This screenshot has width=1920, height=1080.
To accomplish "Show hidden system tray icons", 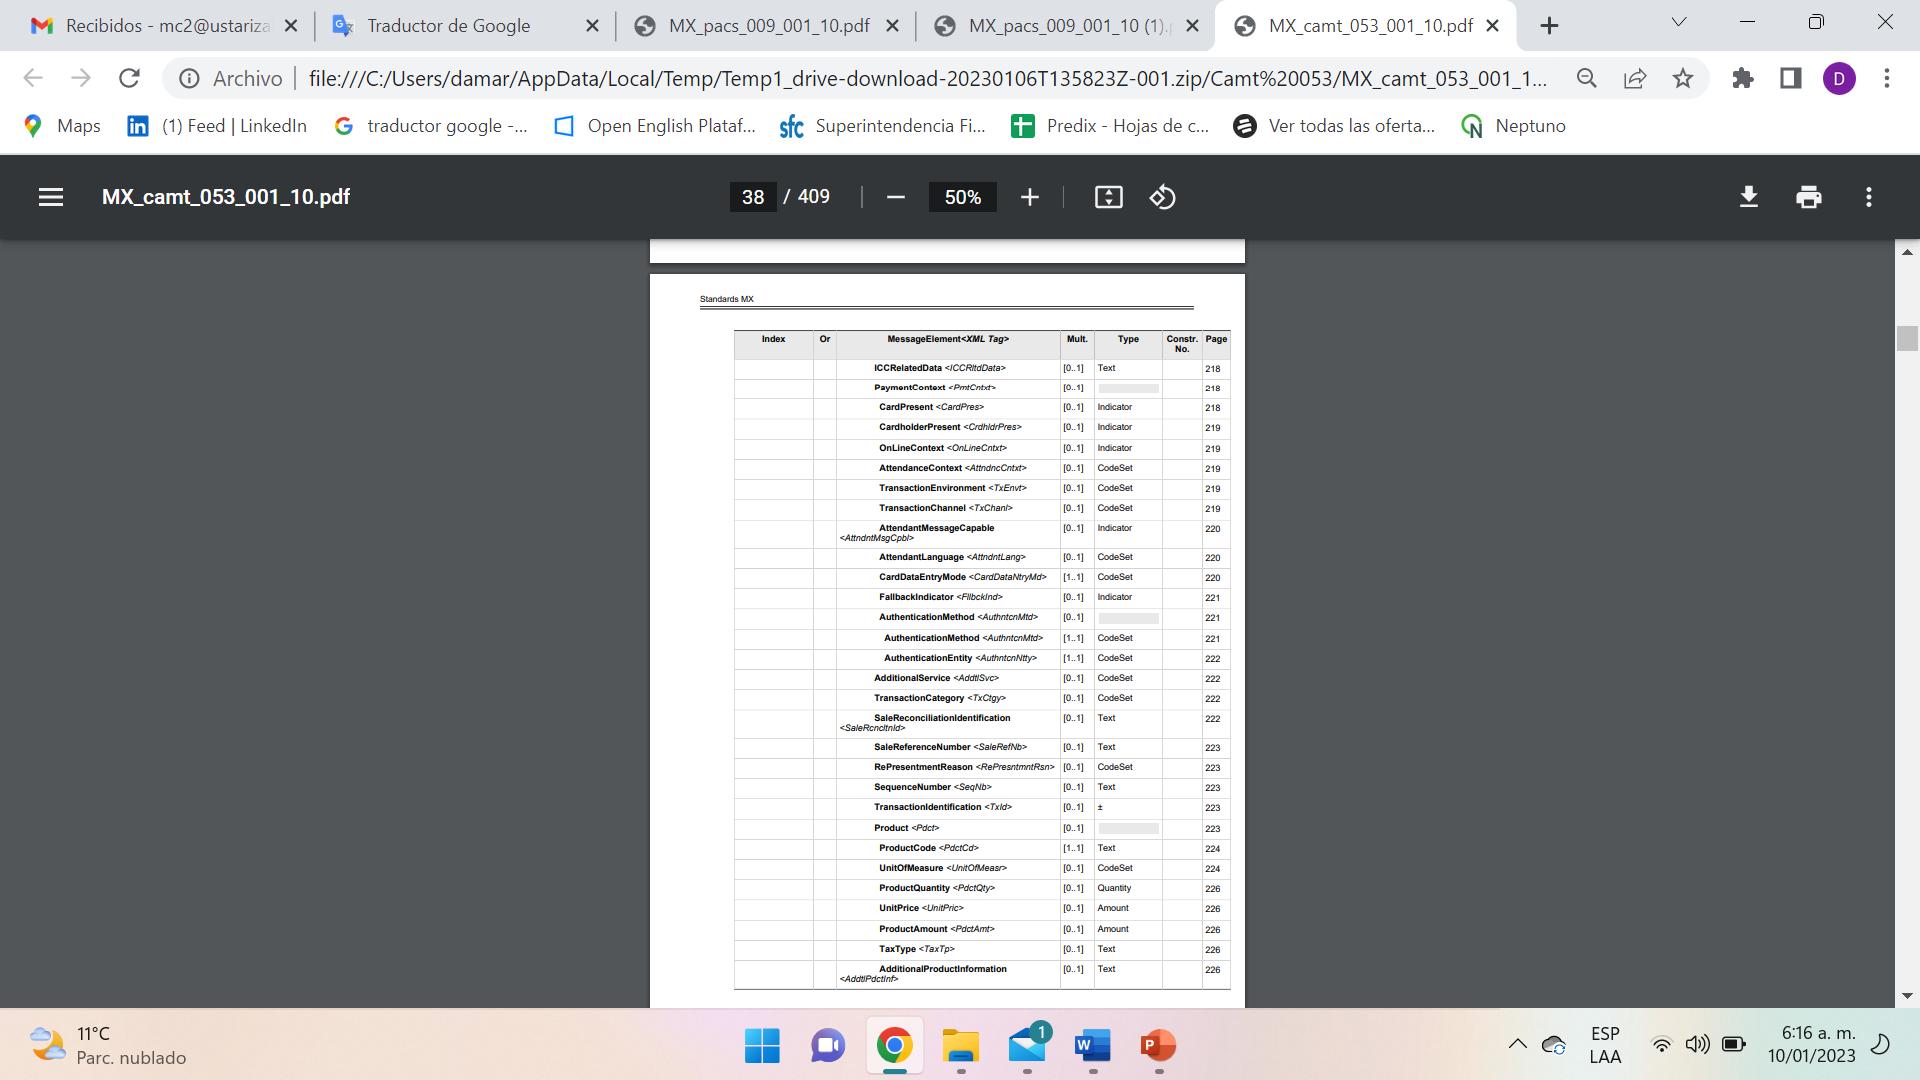I will pyautogui.click(x=1517, y=1045).
